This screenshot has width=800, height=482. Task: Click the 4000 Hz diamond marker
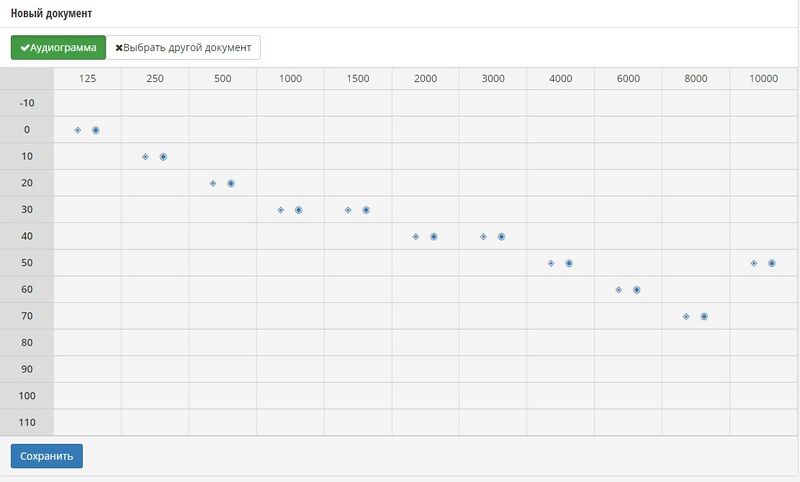click(x=551, y=263)
